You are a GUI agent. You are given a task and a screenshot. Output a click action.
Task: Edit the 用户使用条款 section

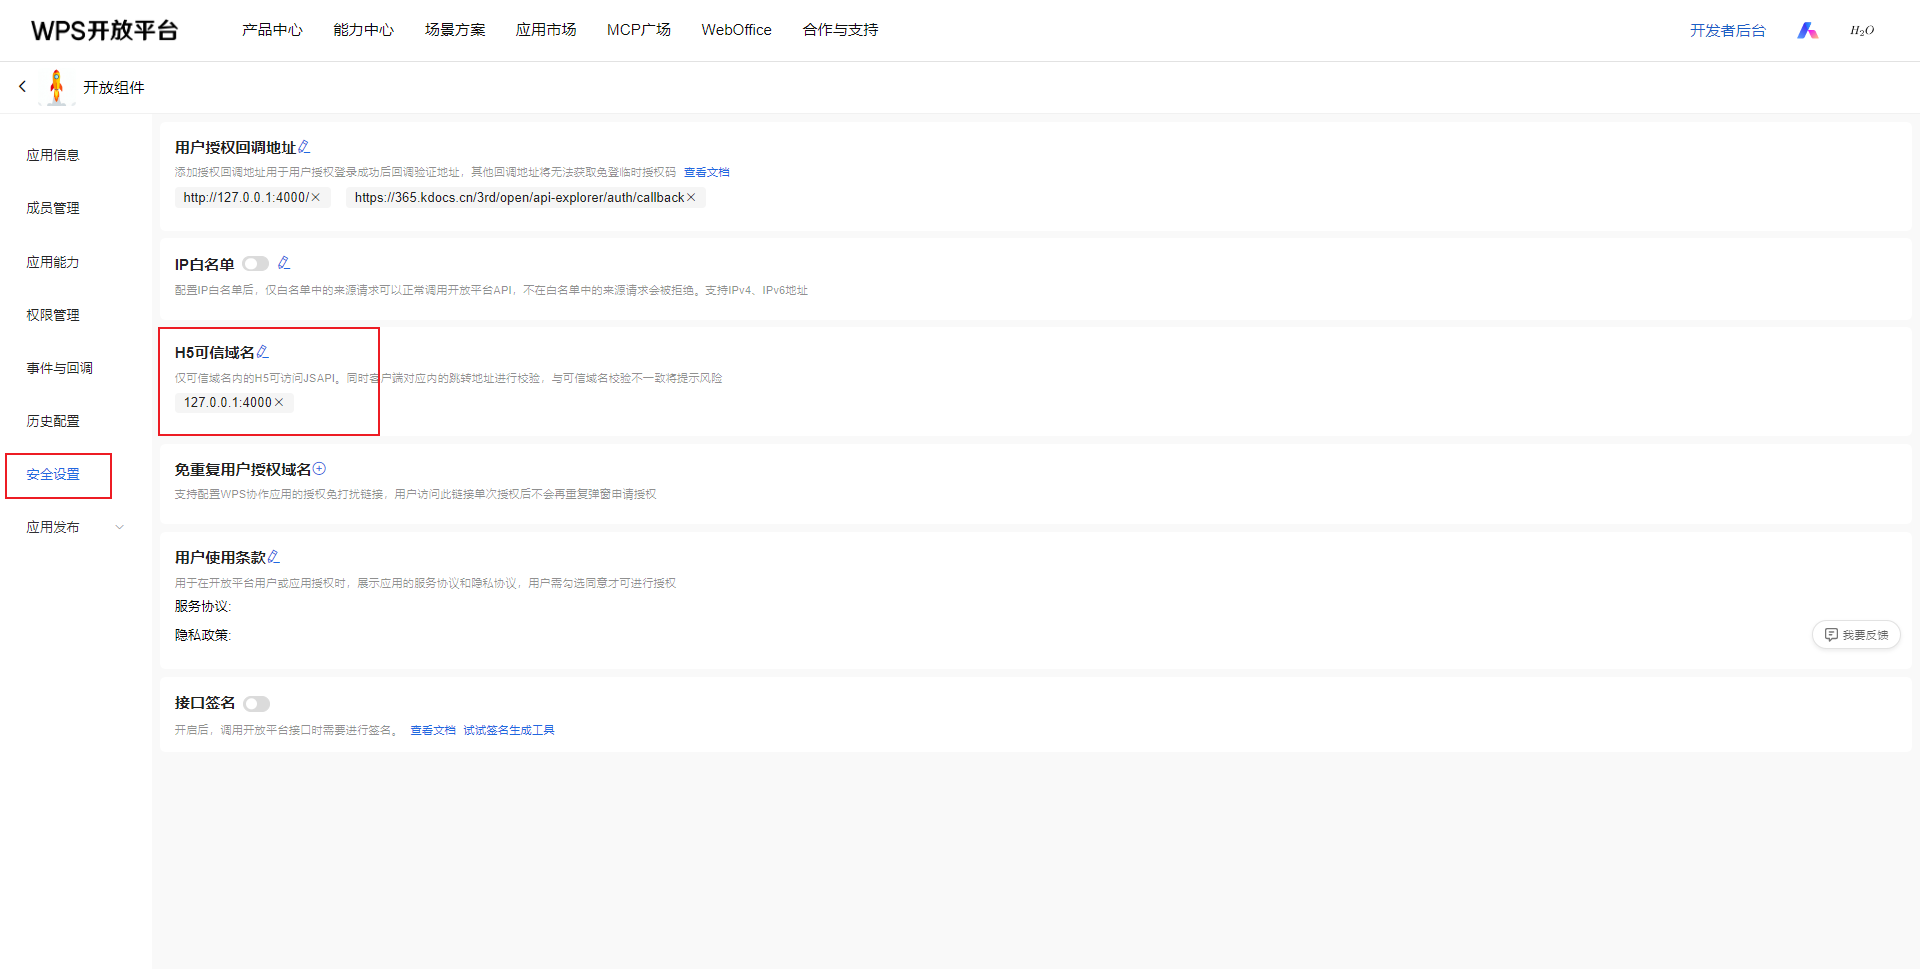point(274,557)
